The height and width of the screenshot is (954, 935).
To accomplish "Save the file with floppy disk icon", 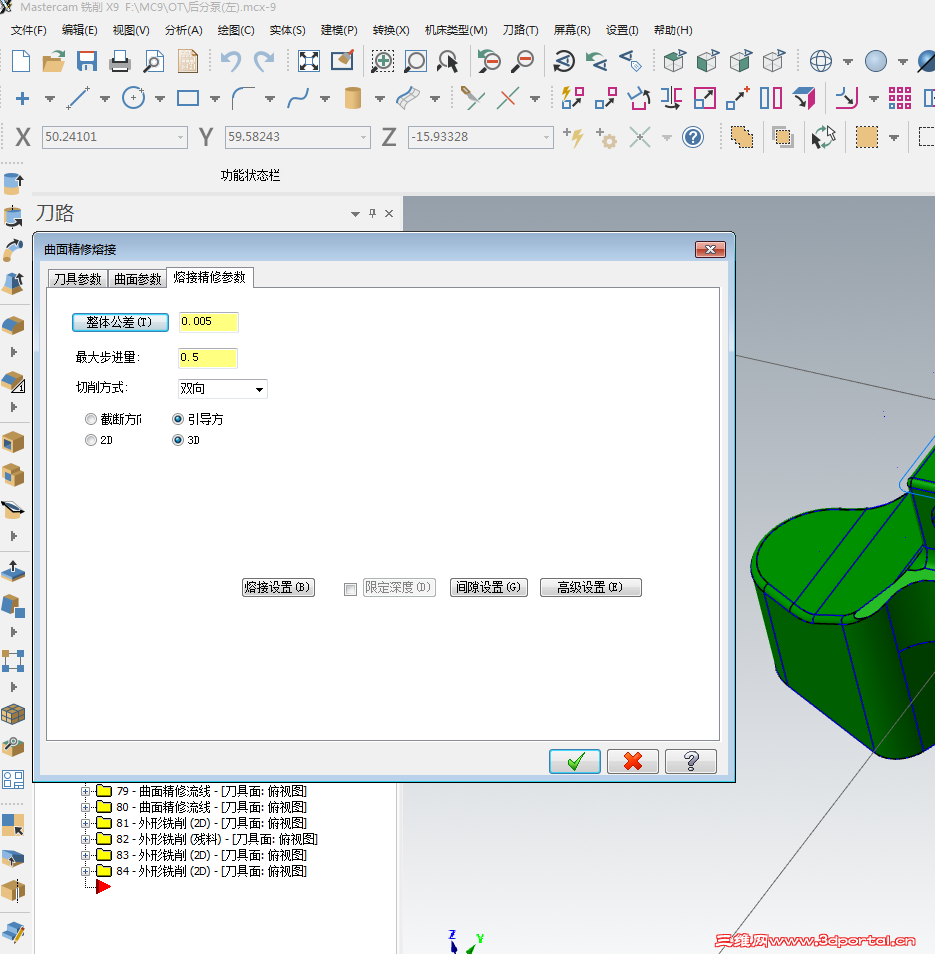I will 87,61.
